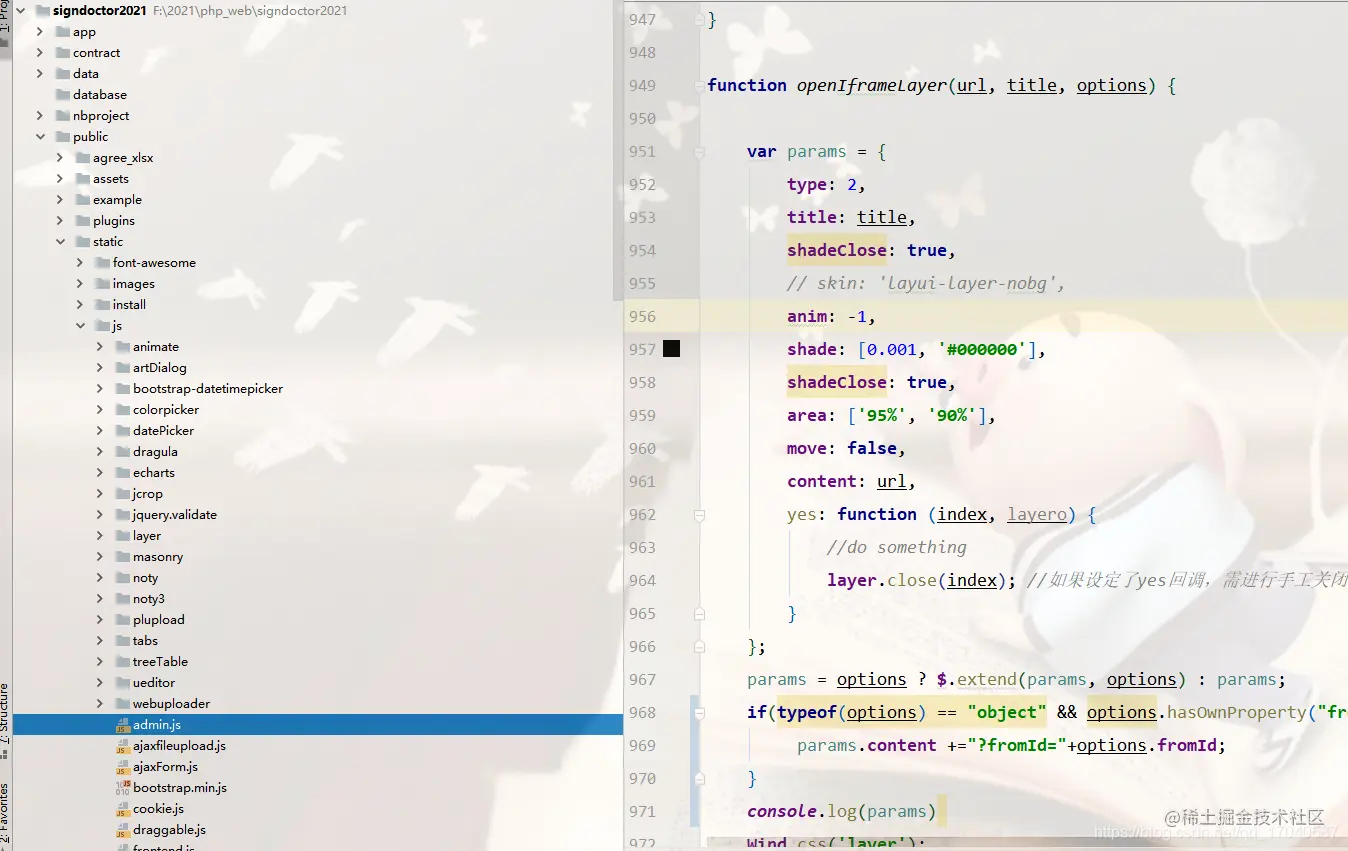Click the agree_xlsx folder icon
The image size is (1348, 851).
pyautogui.click(x=83, y=158)
